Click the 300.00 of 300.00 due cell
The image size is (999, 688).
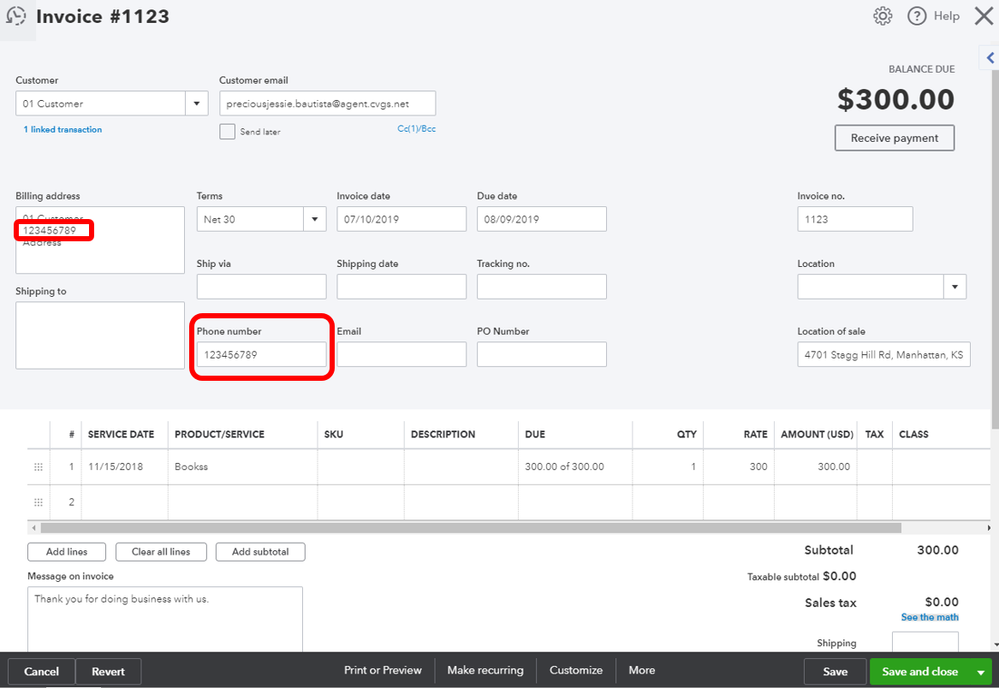[x=575, y=467]
